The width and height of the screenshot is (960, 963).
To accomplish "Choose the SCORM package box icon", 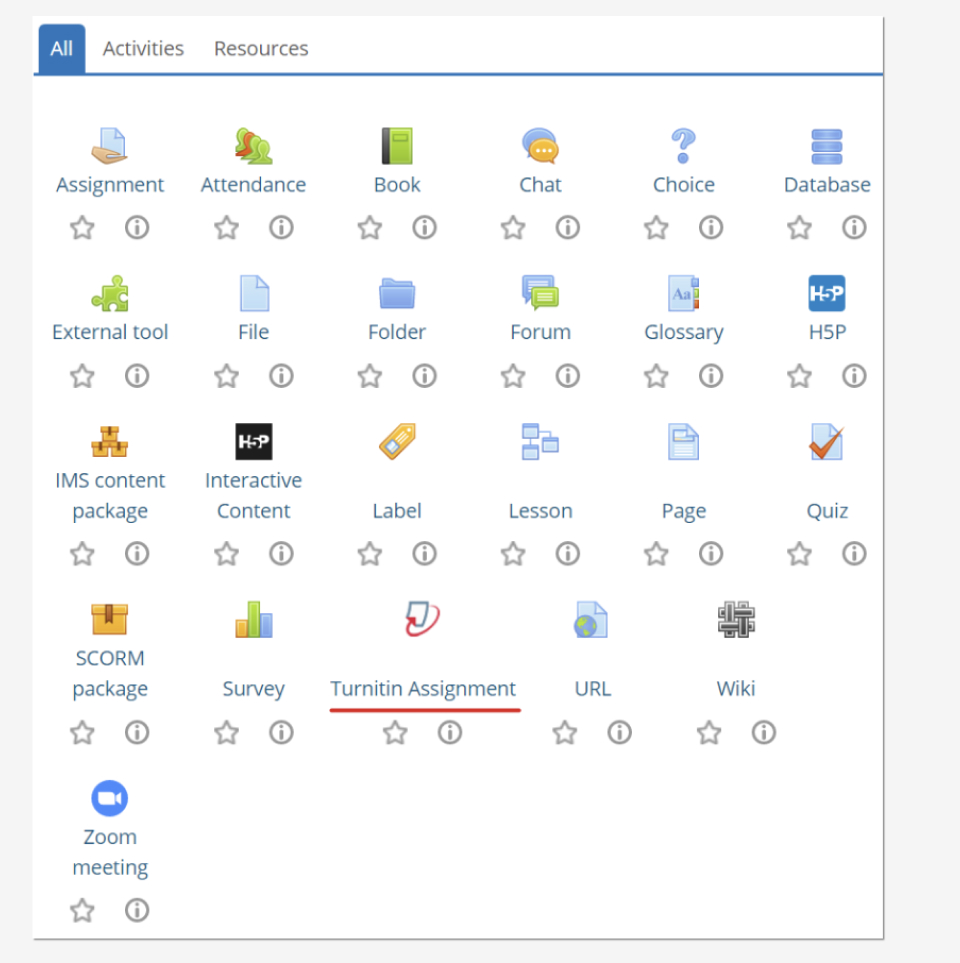I will click(x=110, y=619).
